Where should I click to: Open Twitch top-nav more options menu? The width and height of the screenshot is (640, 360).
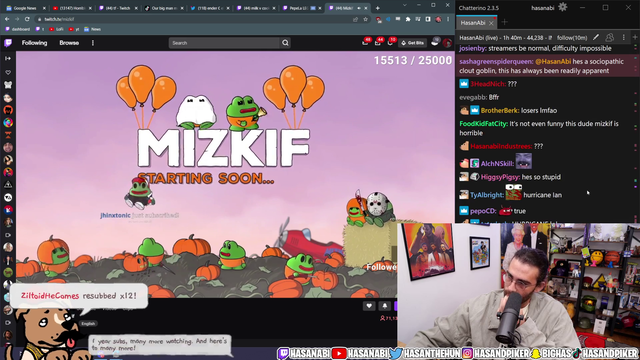click(93, 43)
